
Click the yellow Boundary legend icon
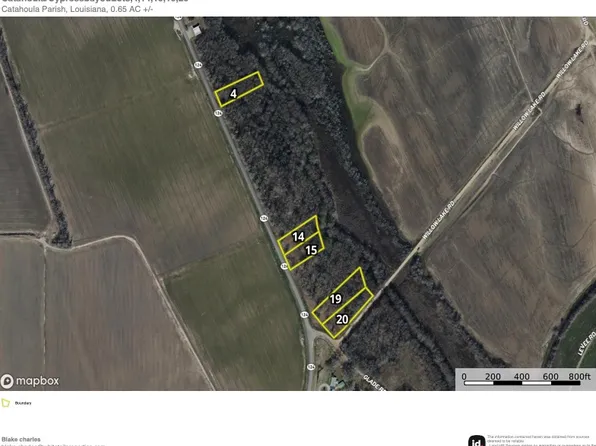(5, 403)
